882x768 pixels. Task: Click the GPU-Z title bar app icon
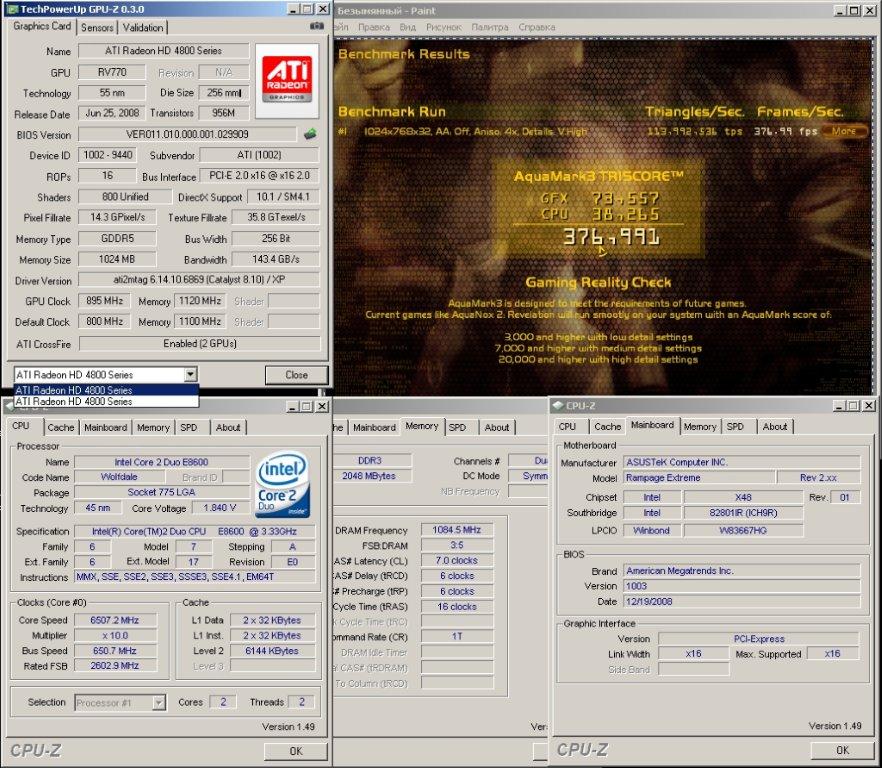pyautogui.click(x=13, y=9)
